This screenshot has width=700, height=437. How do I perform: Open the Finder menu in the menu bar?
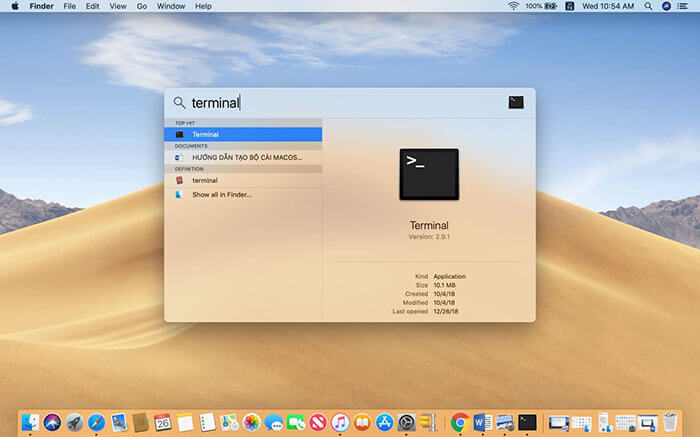pos(41,6)
